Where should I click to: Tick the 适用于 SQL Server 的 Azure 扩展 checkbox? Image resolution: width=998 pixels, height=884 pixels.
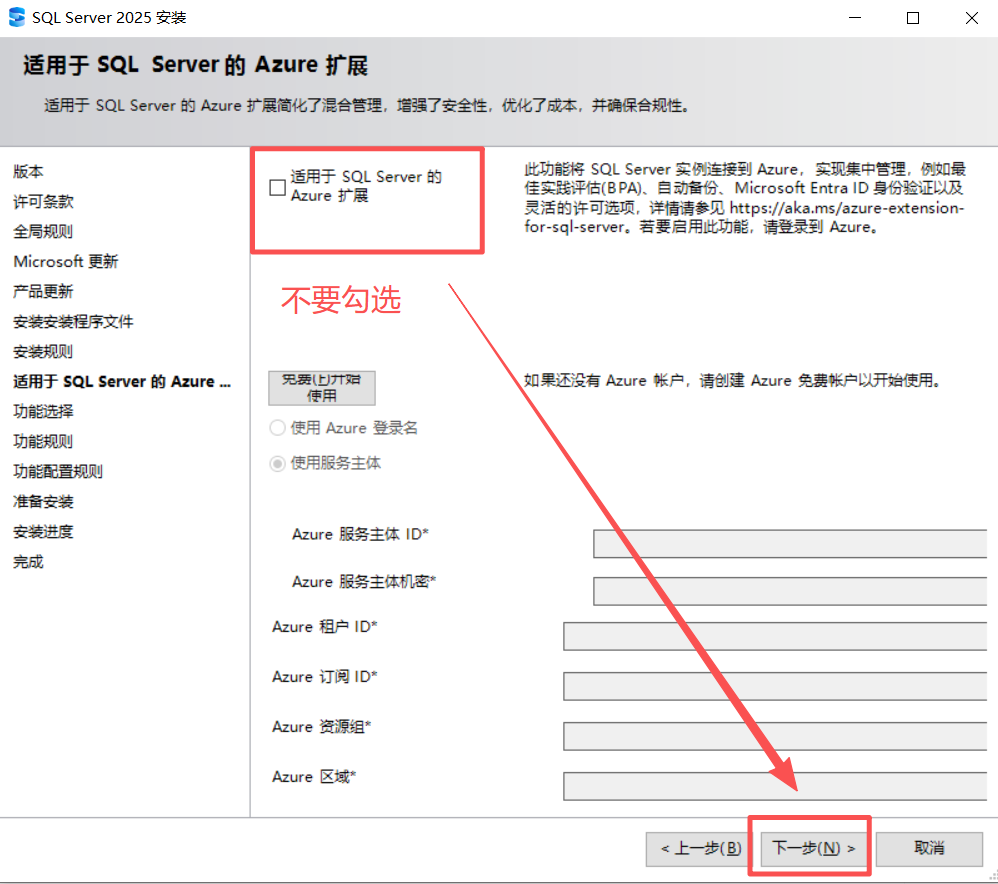click(278, 187)
